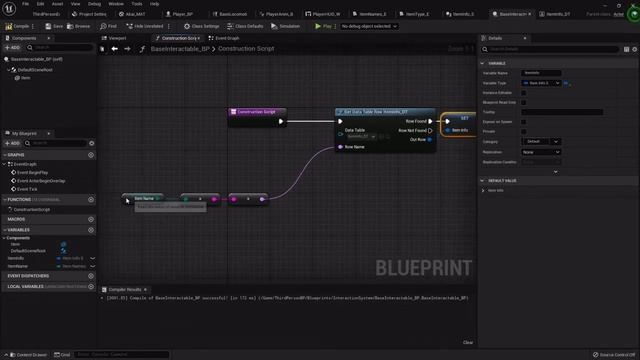Image resolution: width=640 pixels, height=360 pixels.
Task: Open My Blueprint search settings gear
Action: [91, 143]
